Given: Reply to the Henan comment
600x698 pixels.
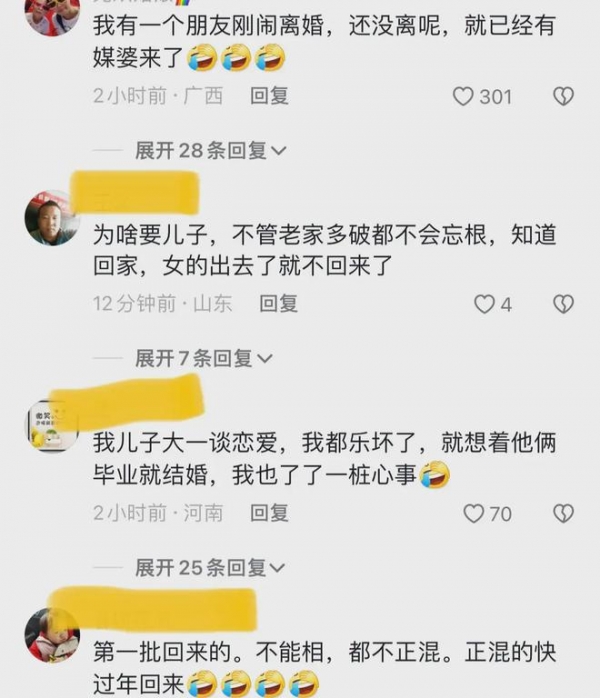Looking at the screenshot, I should pos(269,513).
